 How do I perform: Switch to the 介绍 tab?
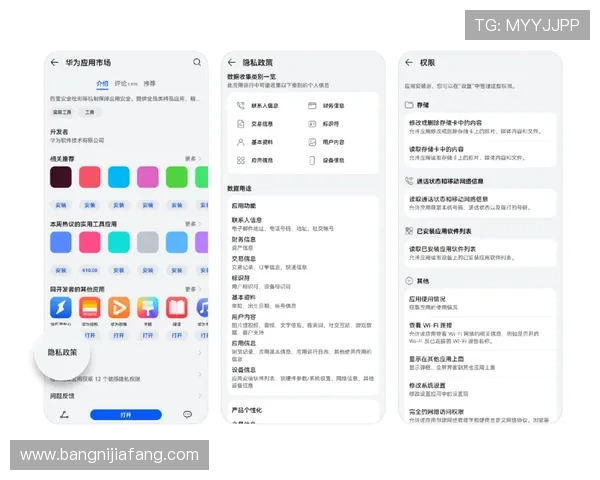102,83
